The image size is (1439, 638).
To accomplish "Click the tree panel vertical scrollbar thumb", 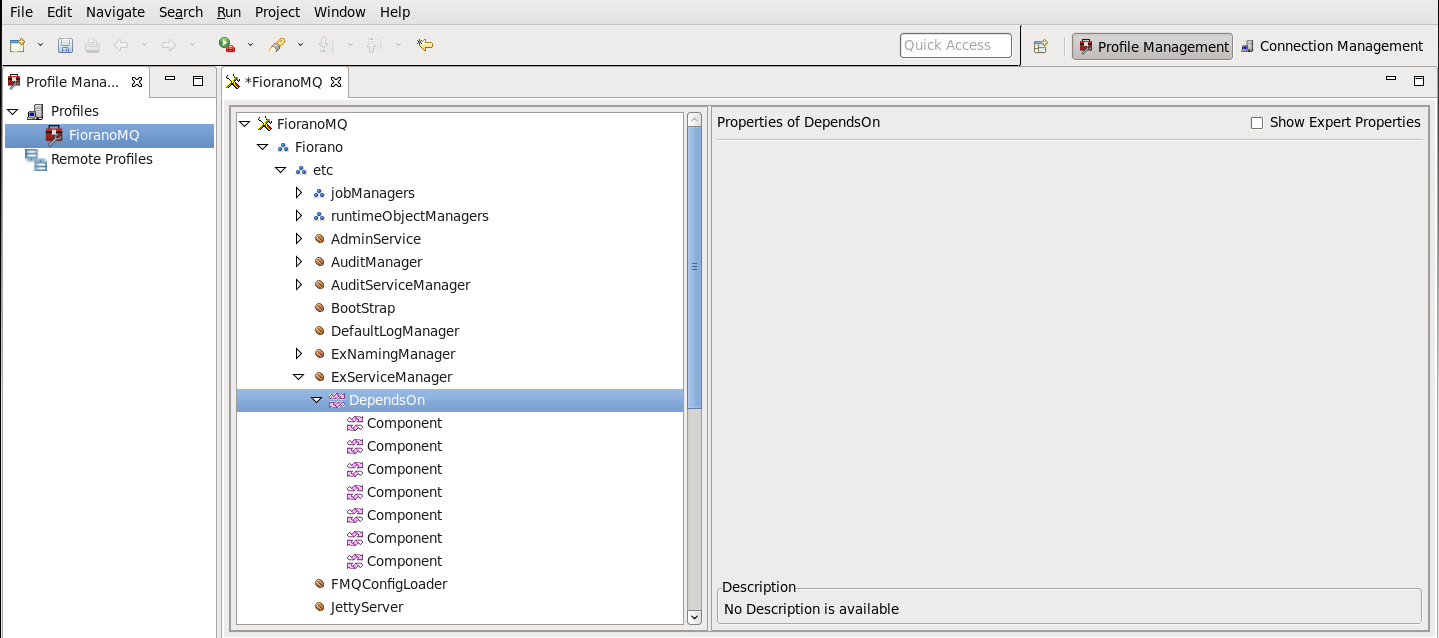I will click(x=695, y=267).
